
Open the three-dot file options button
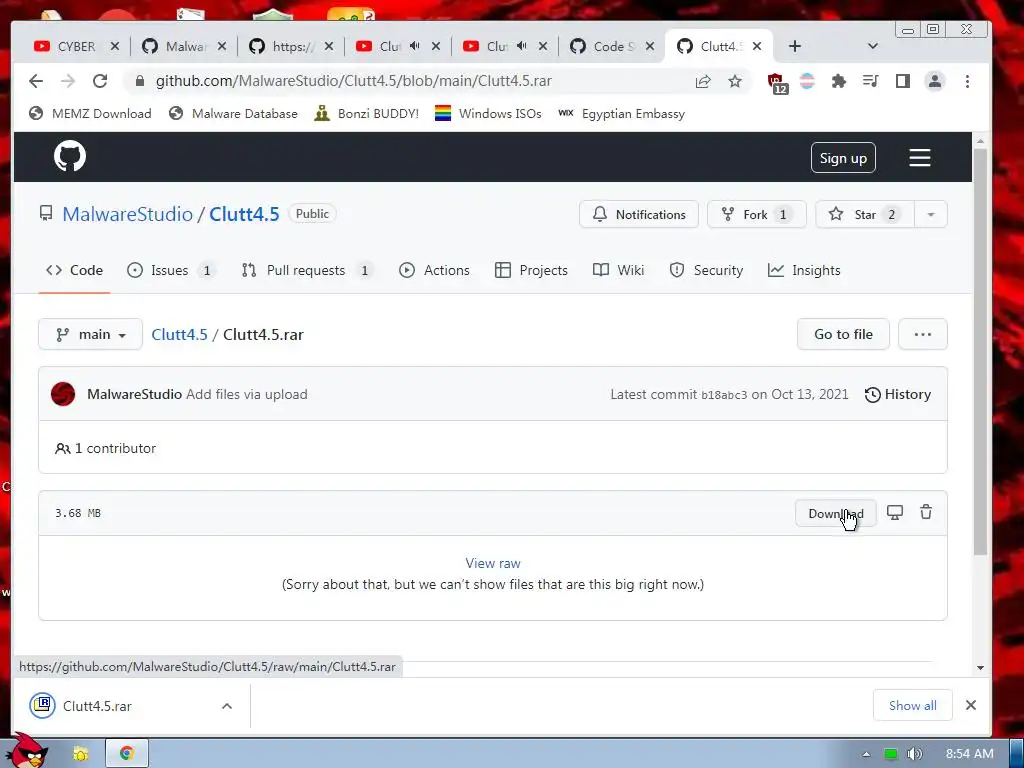point(922,334)
